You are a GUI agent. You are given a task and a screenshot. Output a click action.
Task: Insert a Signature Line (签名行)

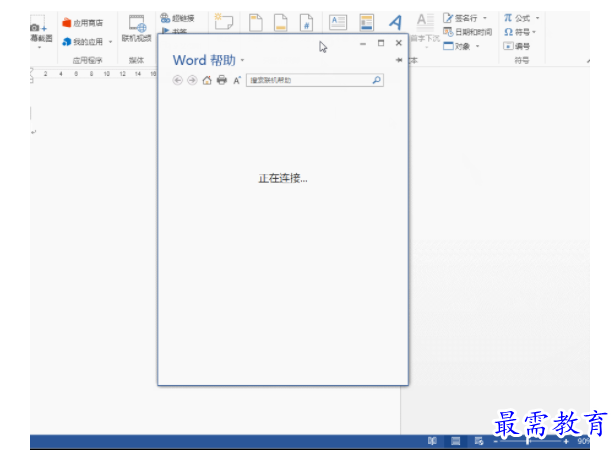click(460, 18)
